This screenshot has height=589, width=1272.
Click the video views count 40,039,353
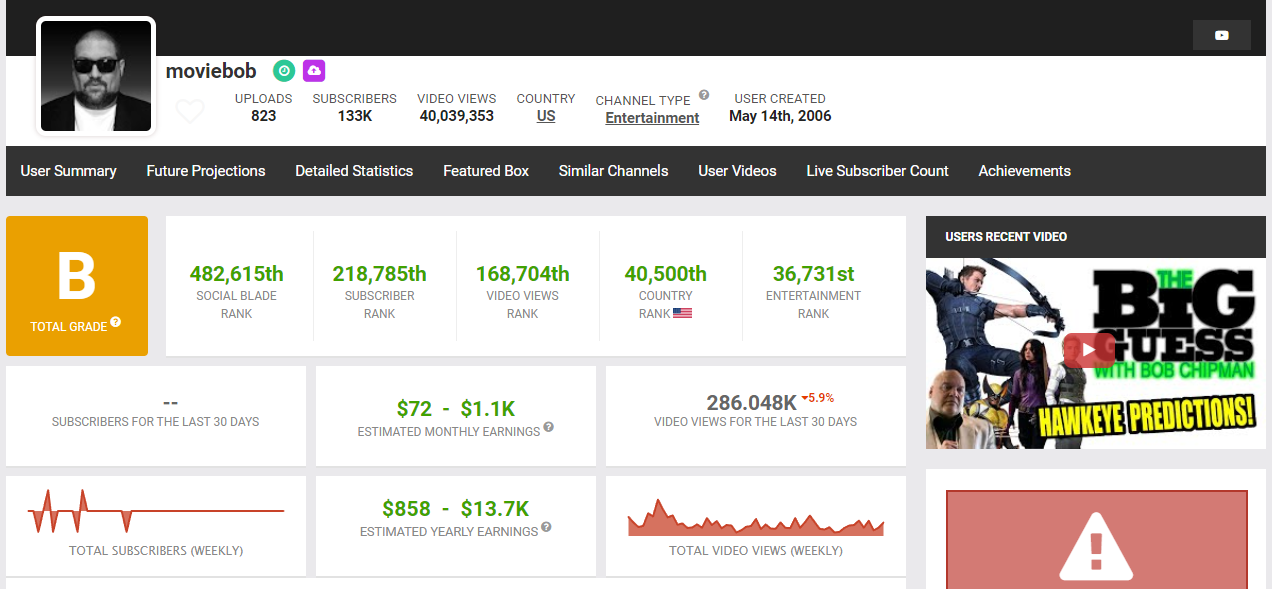click(x=457, y=116)
